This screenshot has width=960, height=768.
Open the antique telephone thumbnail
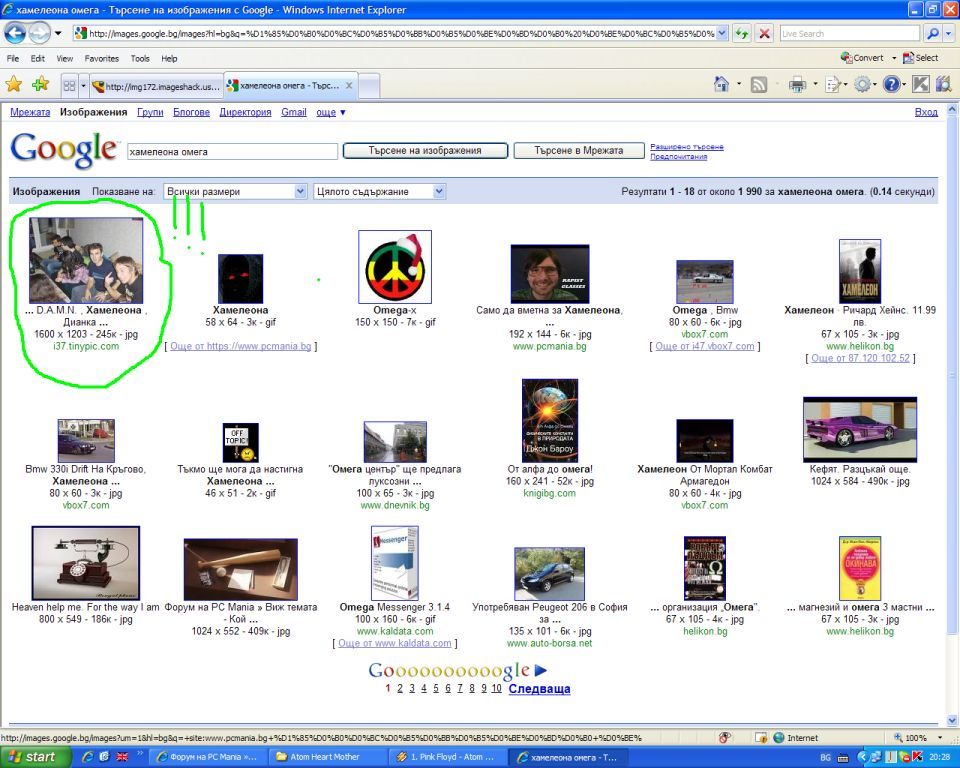pyautogui.click(x=86, y=563)
